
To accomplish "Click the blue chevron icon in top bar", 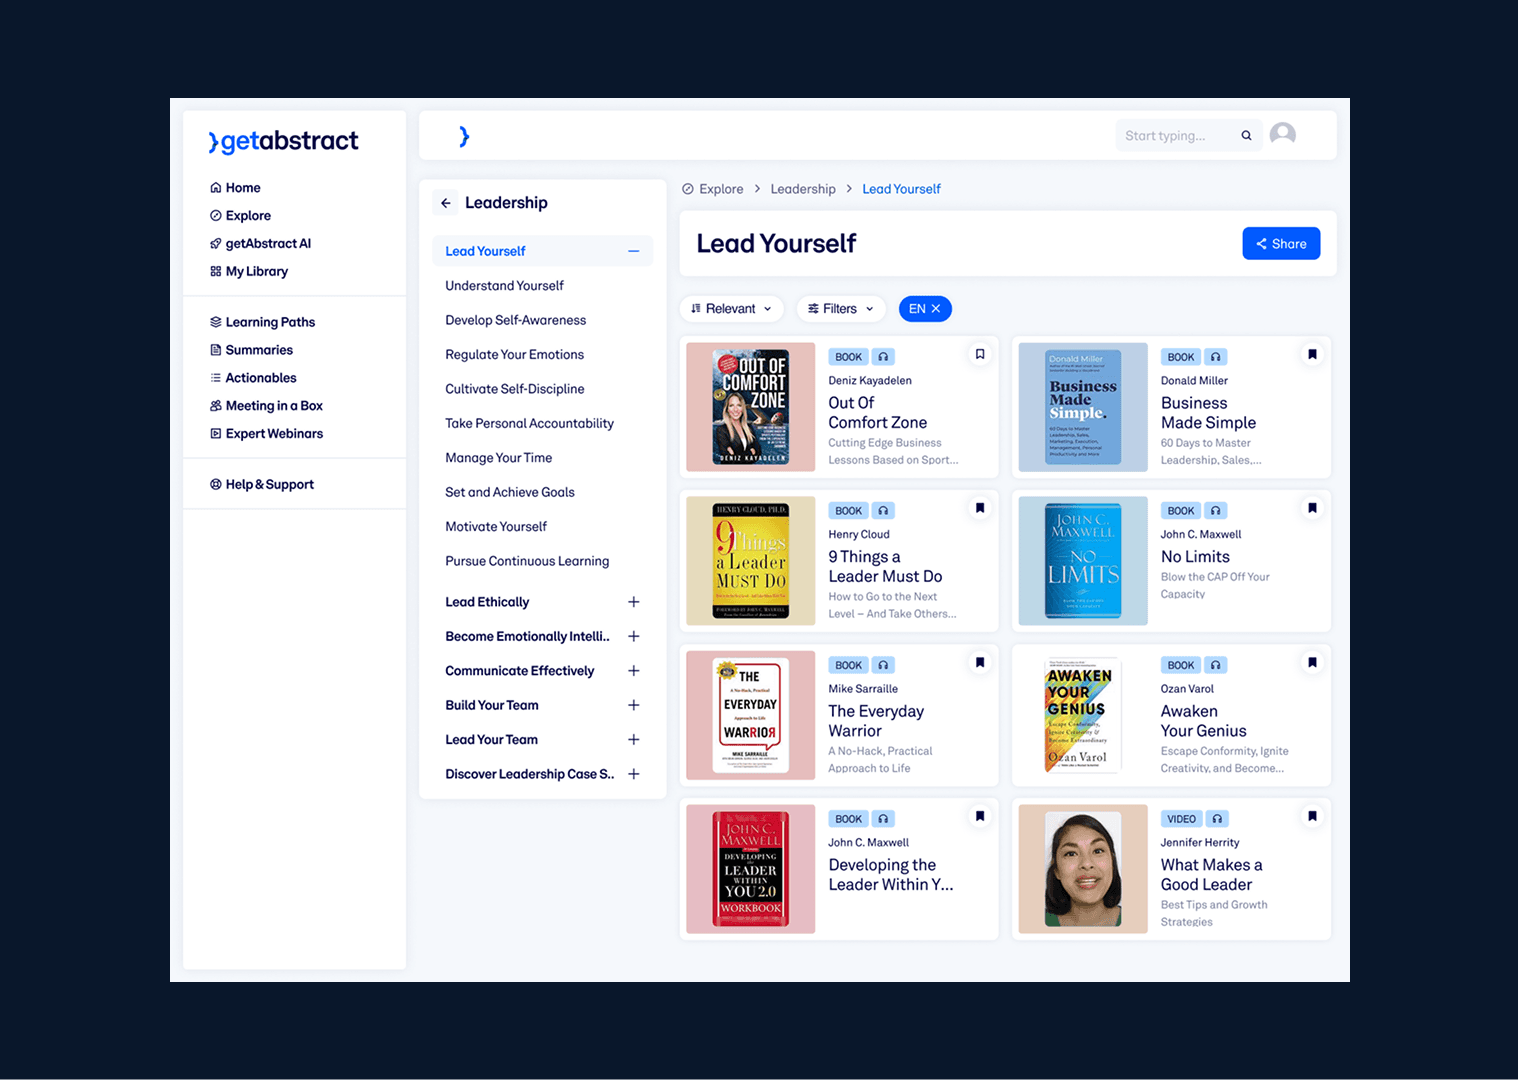I will [x=464, y=136].
